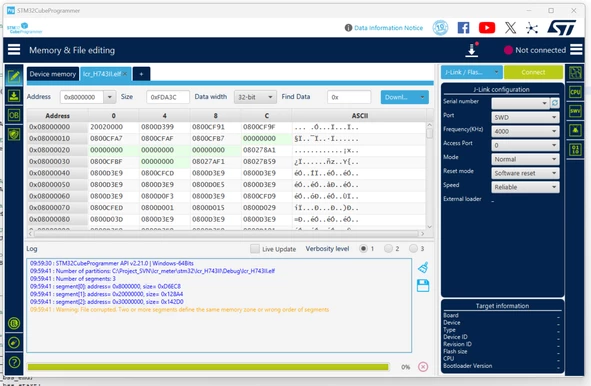Select verbosity level 2 radio button
Image resolution: width=591 pixels, height=386 pixels.
pos(388,249)
